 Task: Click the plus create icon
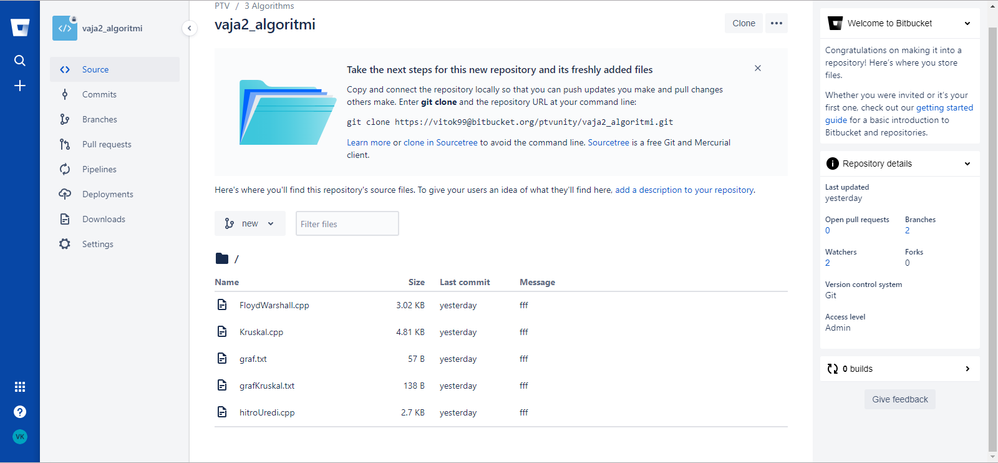[20, 85]
